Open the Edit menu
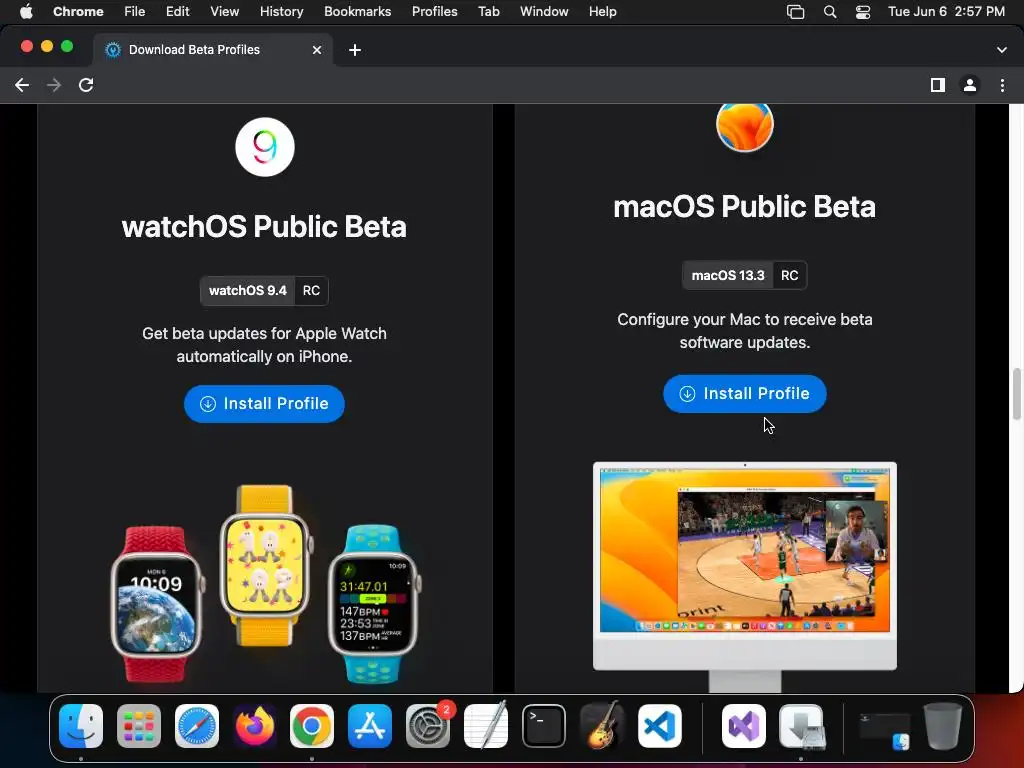Screen dimensions: 1024x768 (x=177, y=12)
